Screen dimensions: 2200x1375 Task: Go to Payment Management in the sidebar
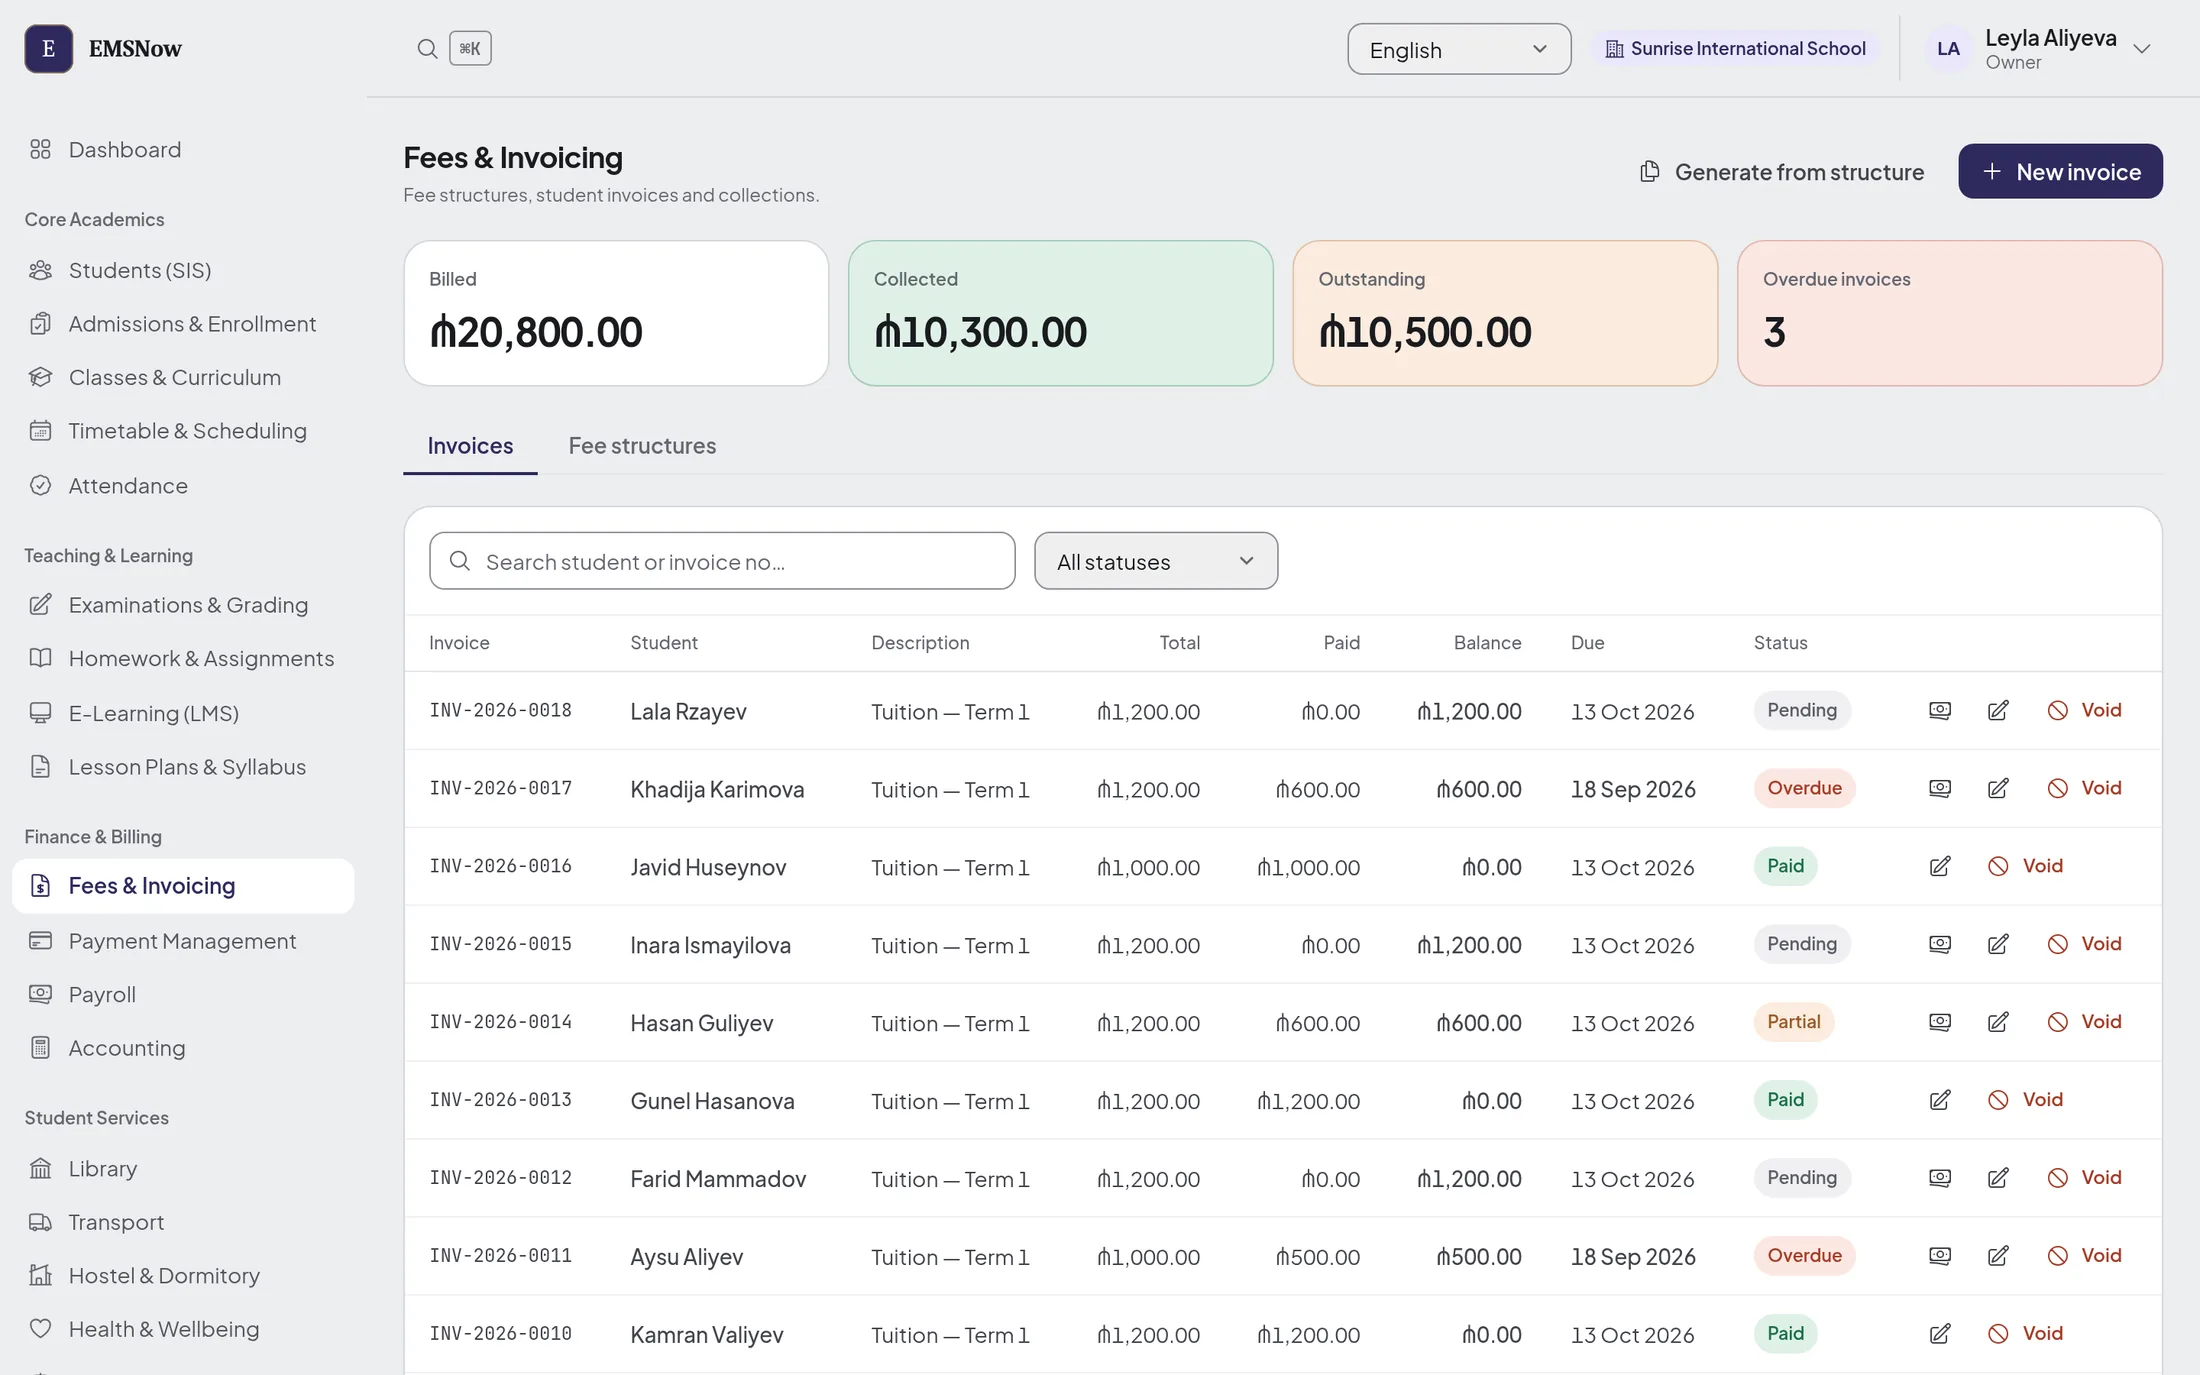(x=183, y=941)
